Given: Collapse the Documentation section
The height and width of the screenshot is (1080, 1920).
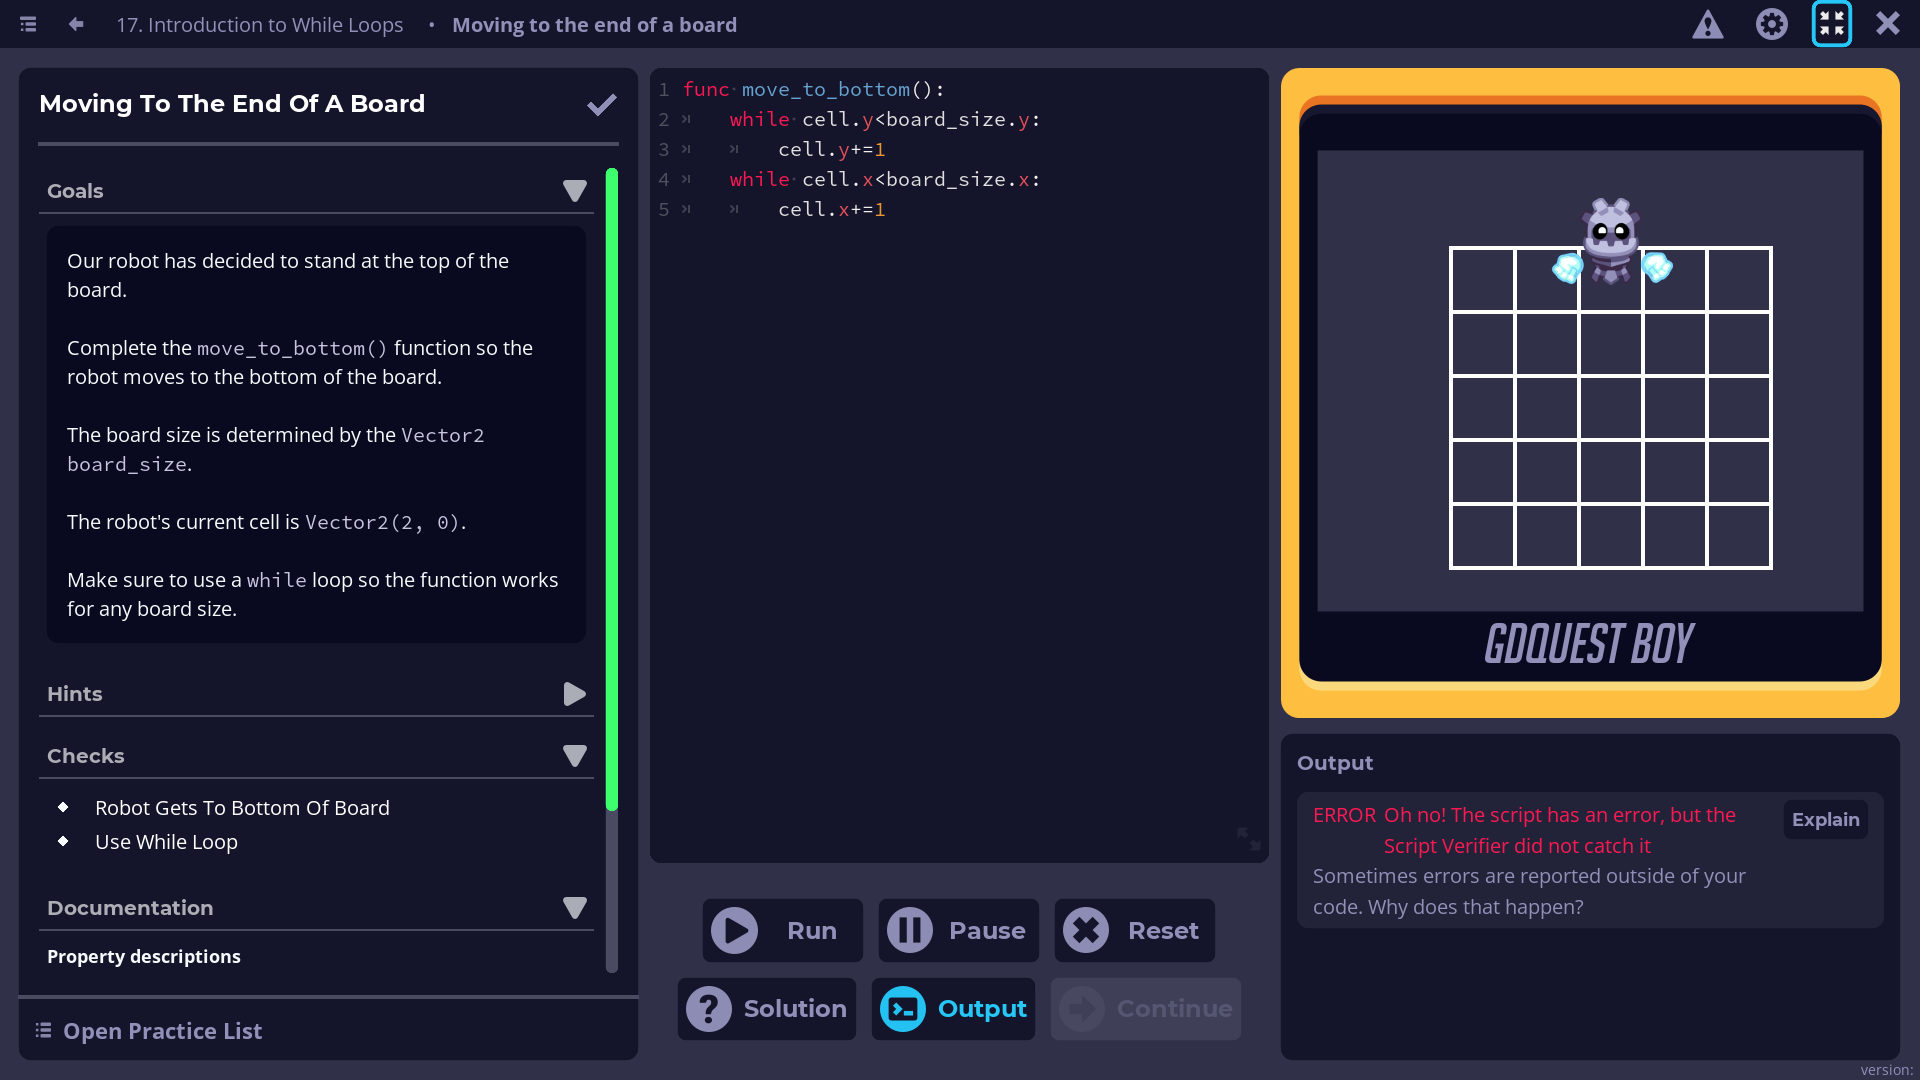Looking at the screenshot, I should (575, 908).
